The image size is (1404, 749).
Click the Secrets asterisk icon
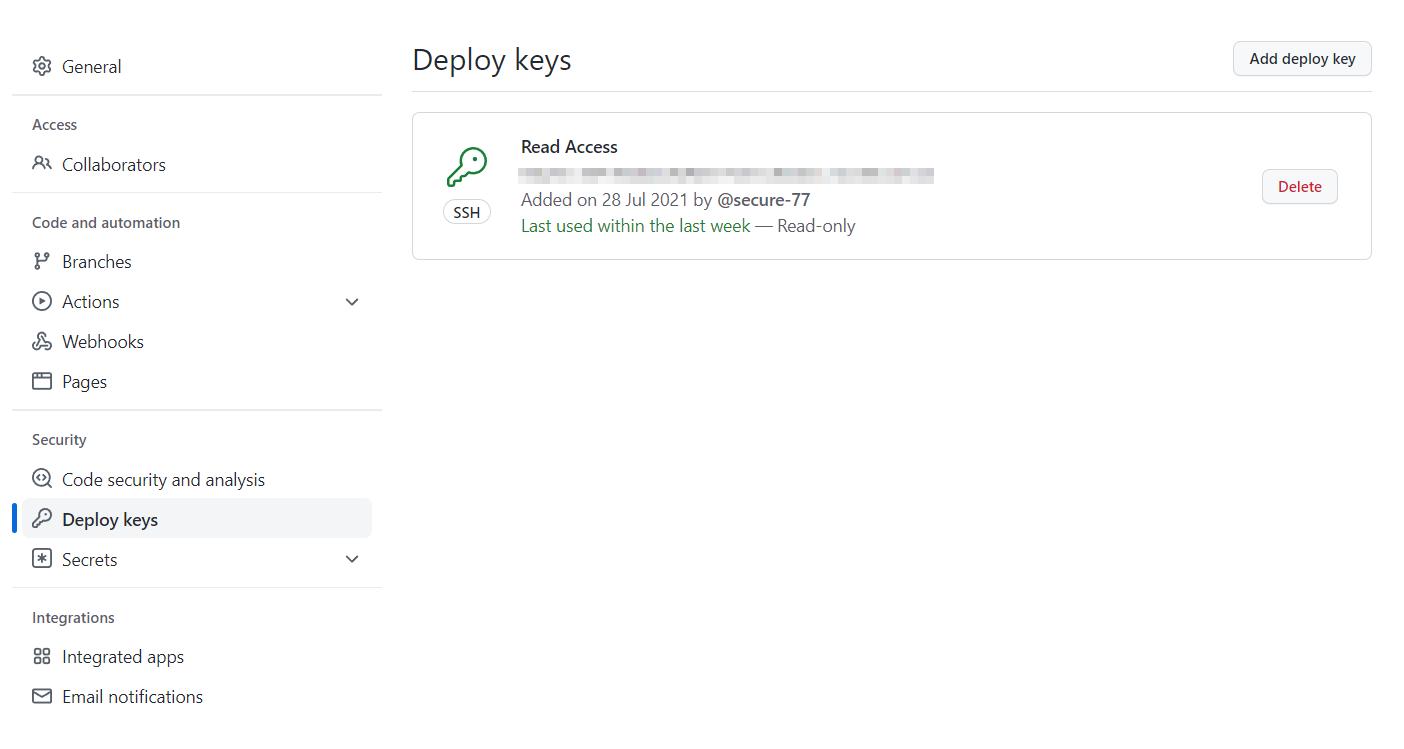tap(42, 560)
